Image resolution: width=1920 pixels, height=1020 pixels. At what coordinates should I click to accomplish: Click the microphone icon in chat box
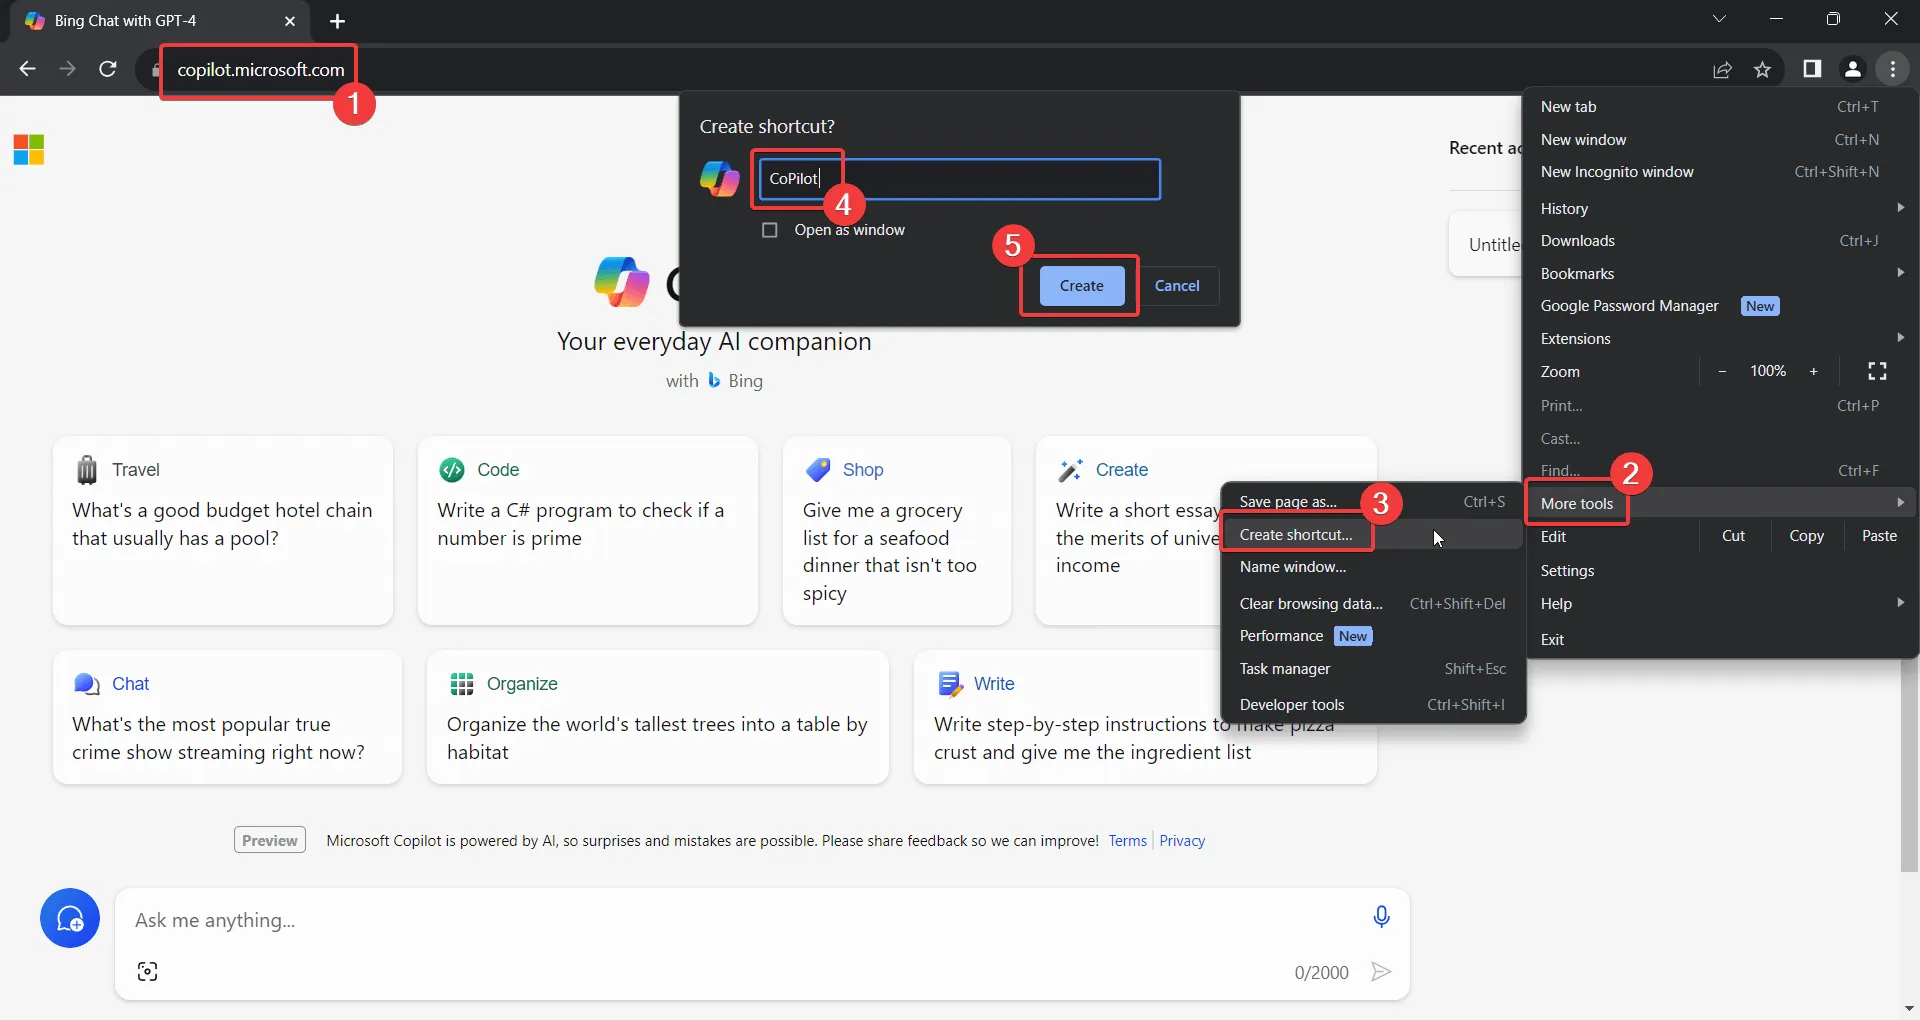pos(1381,917)
